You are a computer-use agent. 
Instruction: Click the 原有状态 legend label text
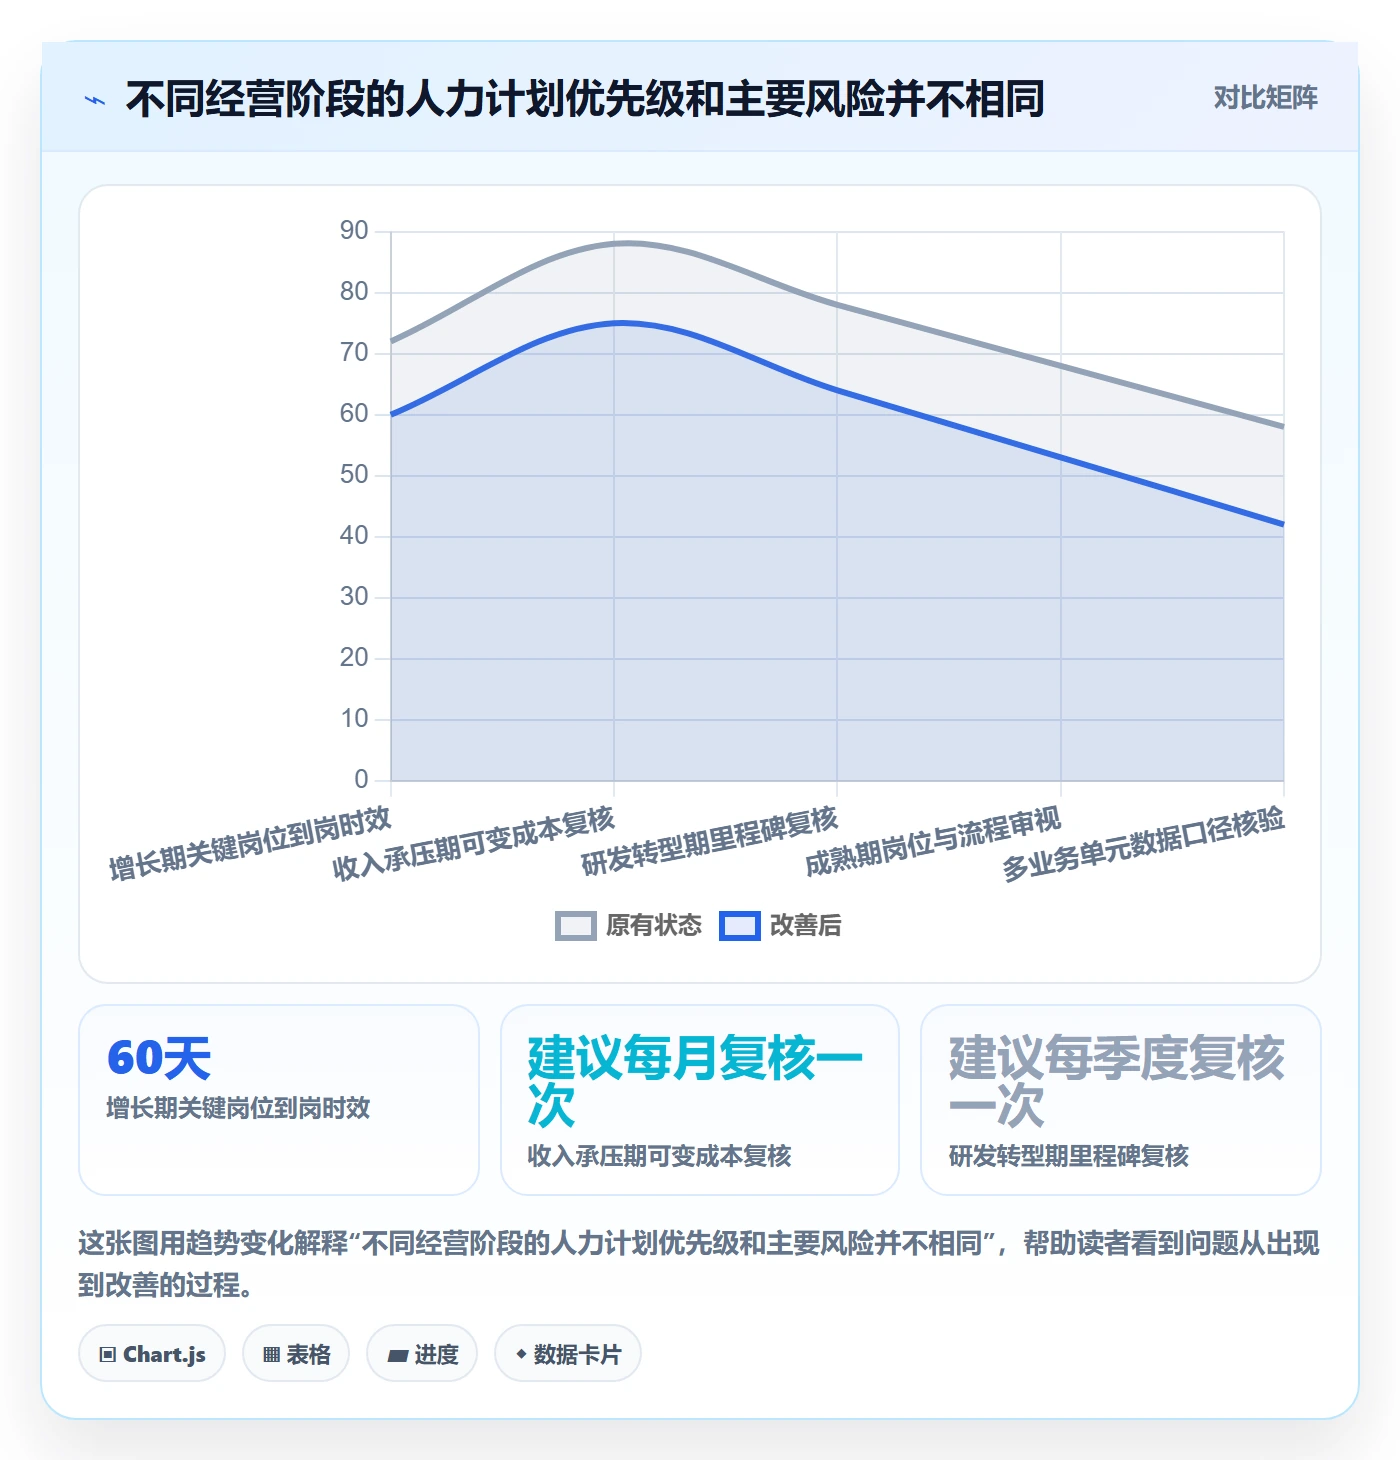click(x=654, y=926)
